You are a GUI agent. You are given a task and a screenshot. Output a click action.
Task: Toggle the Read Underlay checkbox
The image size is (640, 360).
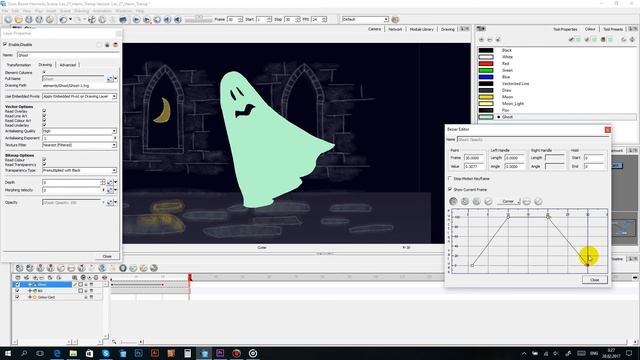(x=44, y=125)
